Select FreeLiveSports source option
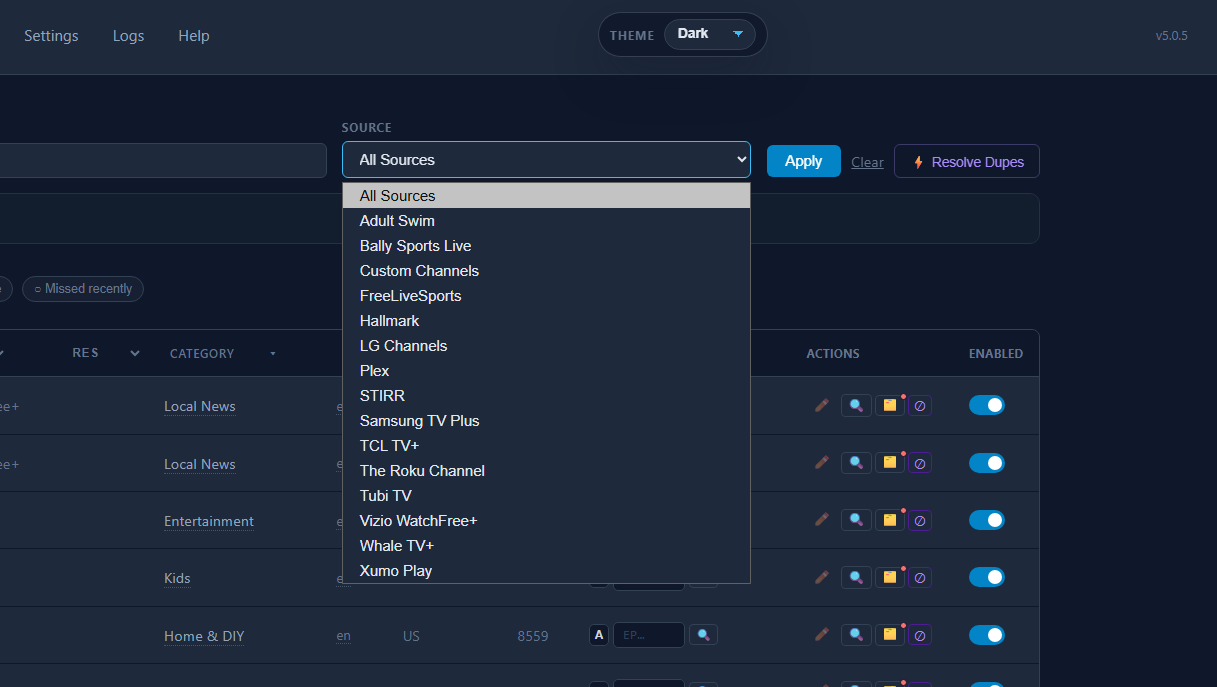Image resolution: width=1217 pixels, height=687 pixels. [546, 296]
